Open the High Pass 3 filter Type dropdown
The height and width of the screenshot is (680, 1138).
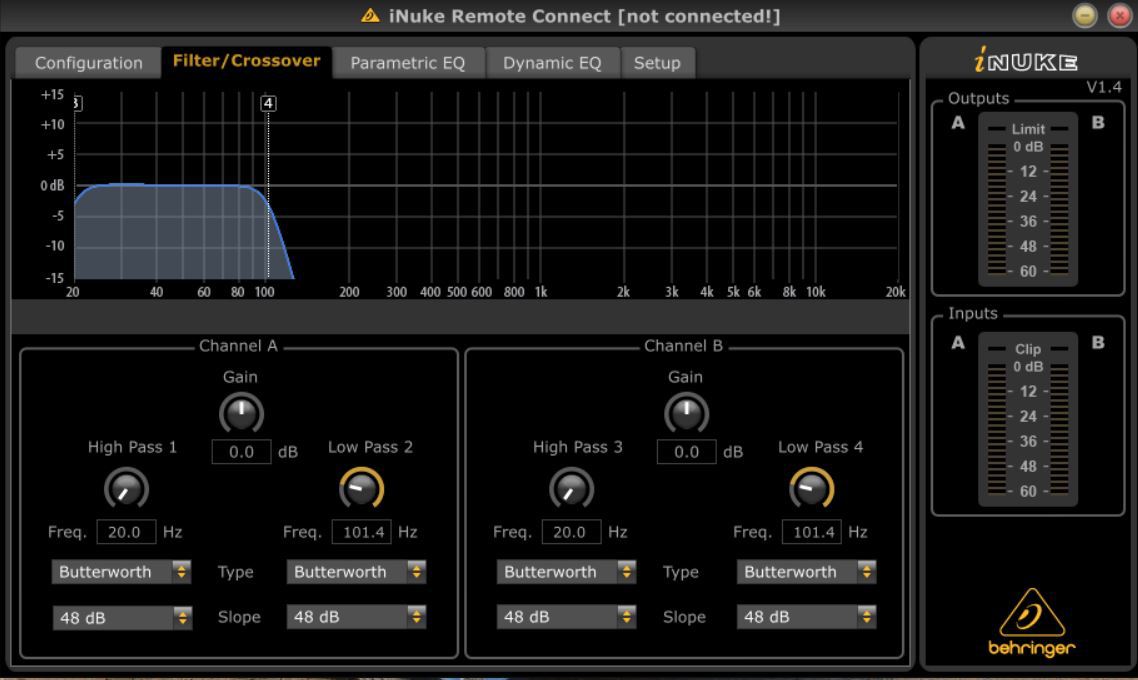[x=566, y=572]
